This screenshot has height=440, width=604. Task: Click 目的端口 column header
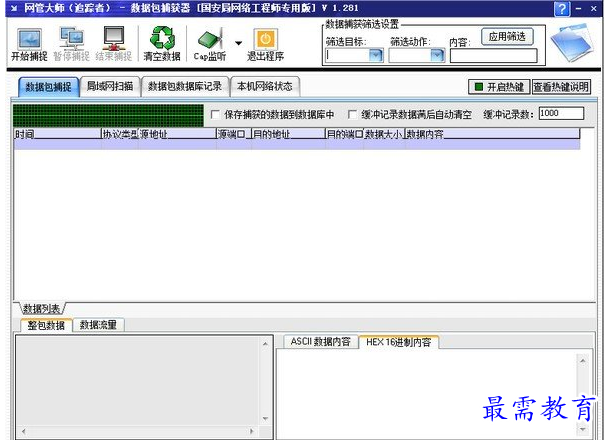point(345,134)
